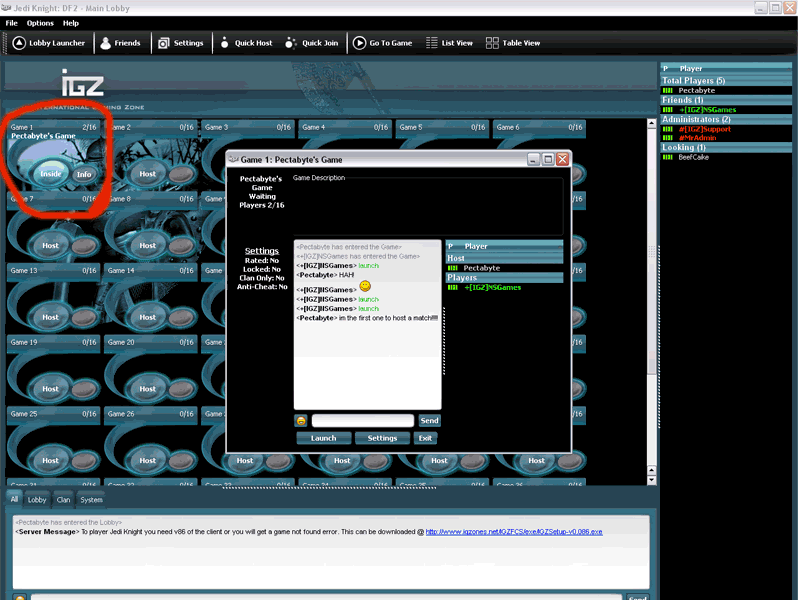Click the Game 4 table header

click(x=344, y=128)
